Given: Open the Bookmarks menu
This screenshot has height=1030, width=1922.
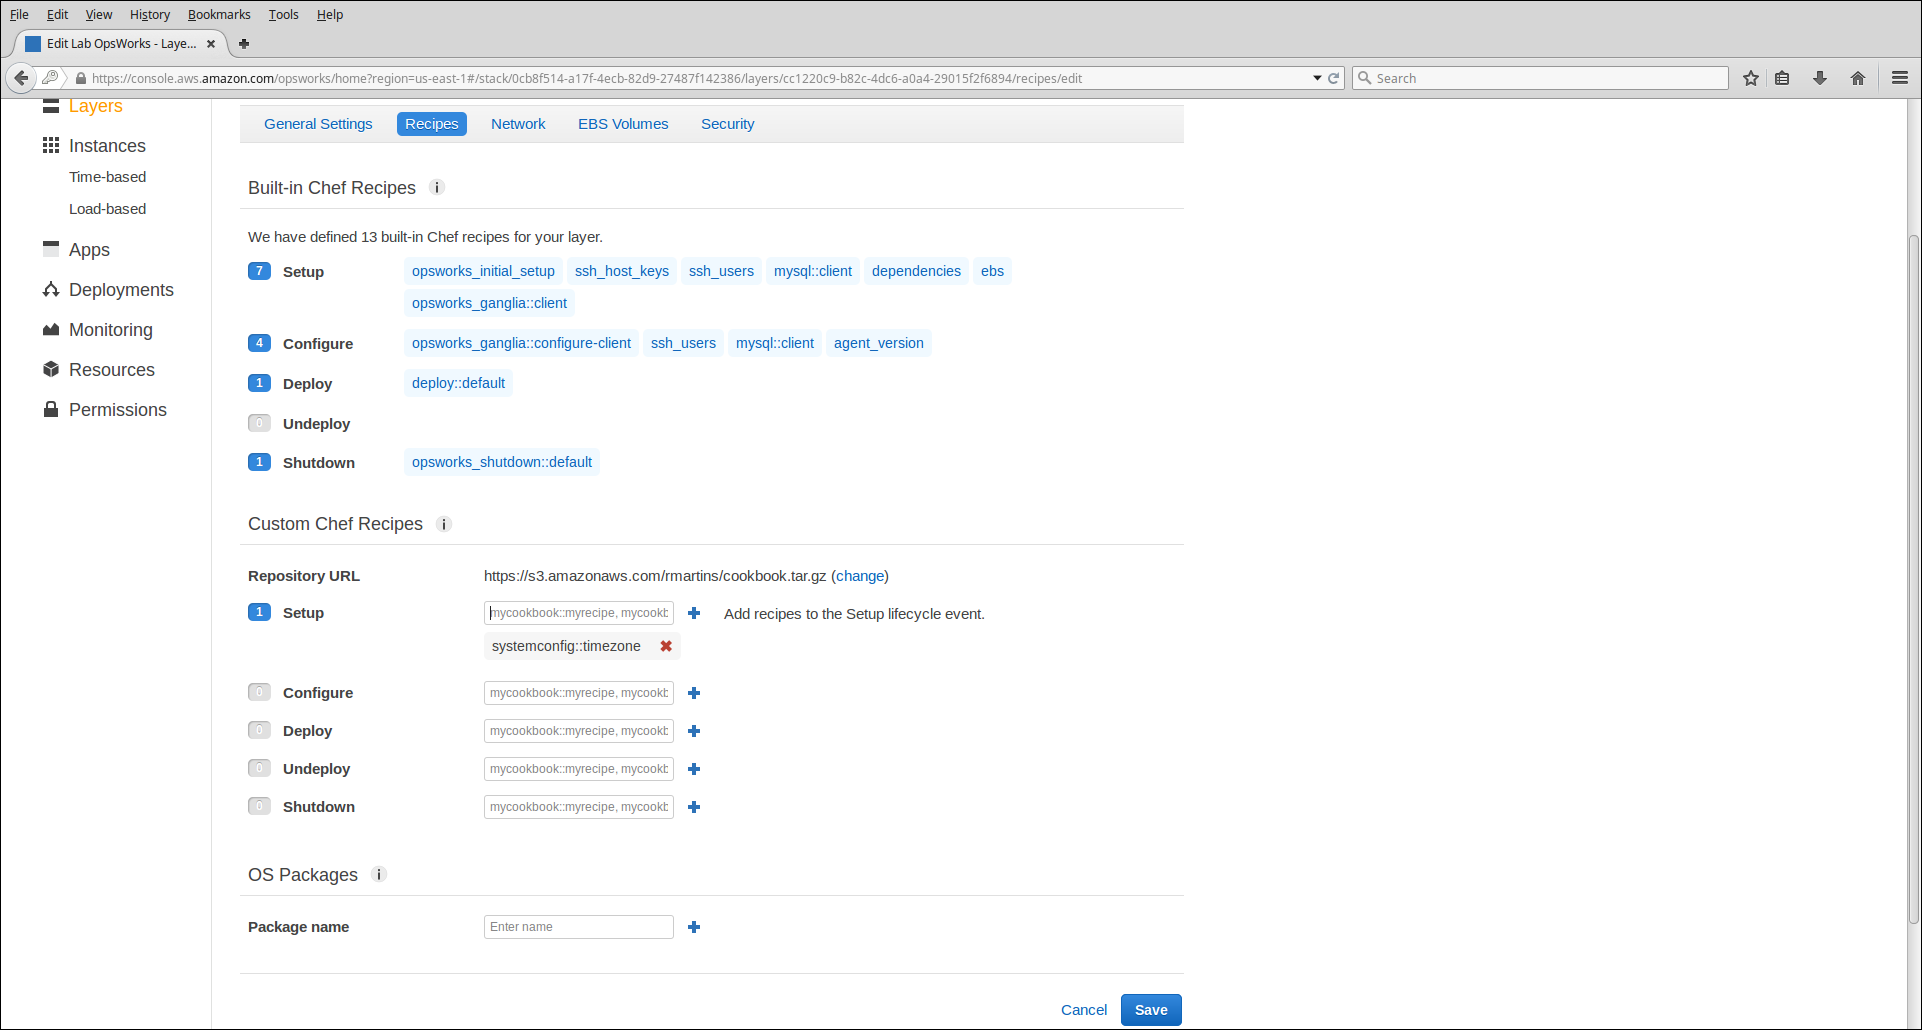Looking at the screenshot, I should [219, 15].
